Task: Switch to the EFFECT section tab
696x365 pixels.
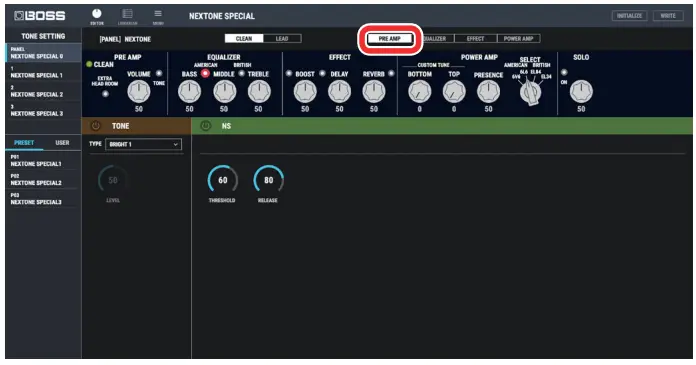Action: click(x=475, y=39)
